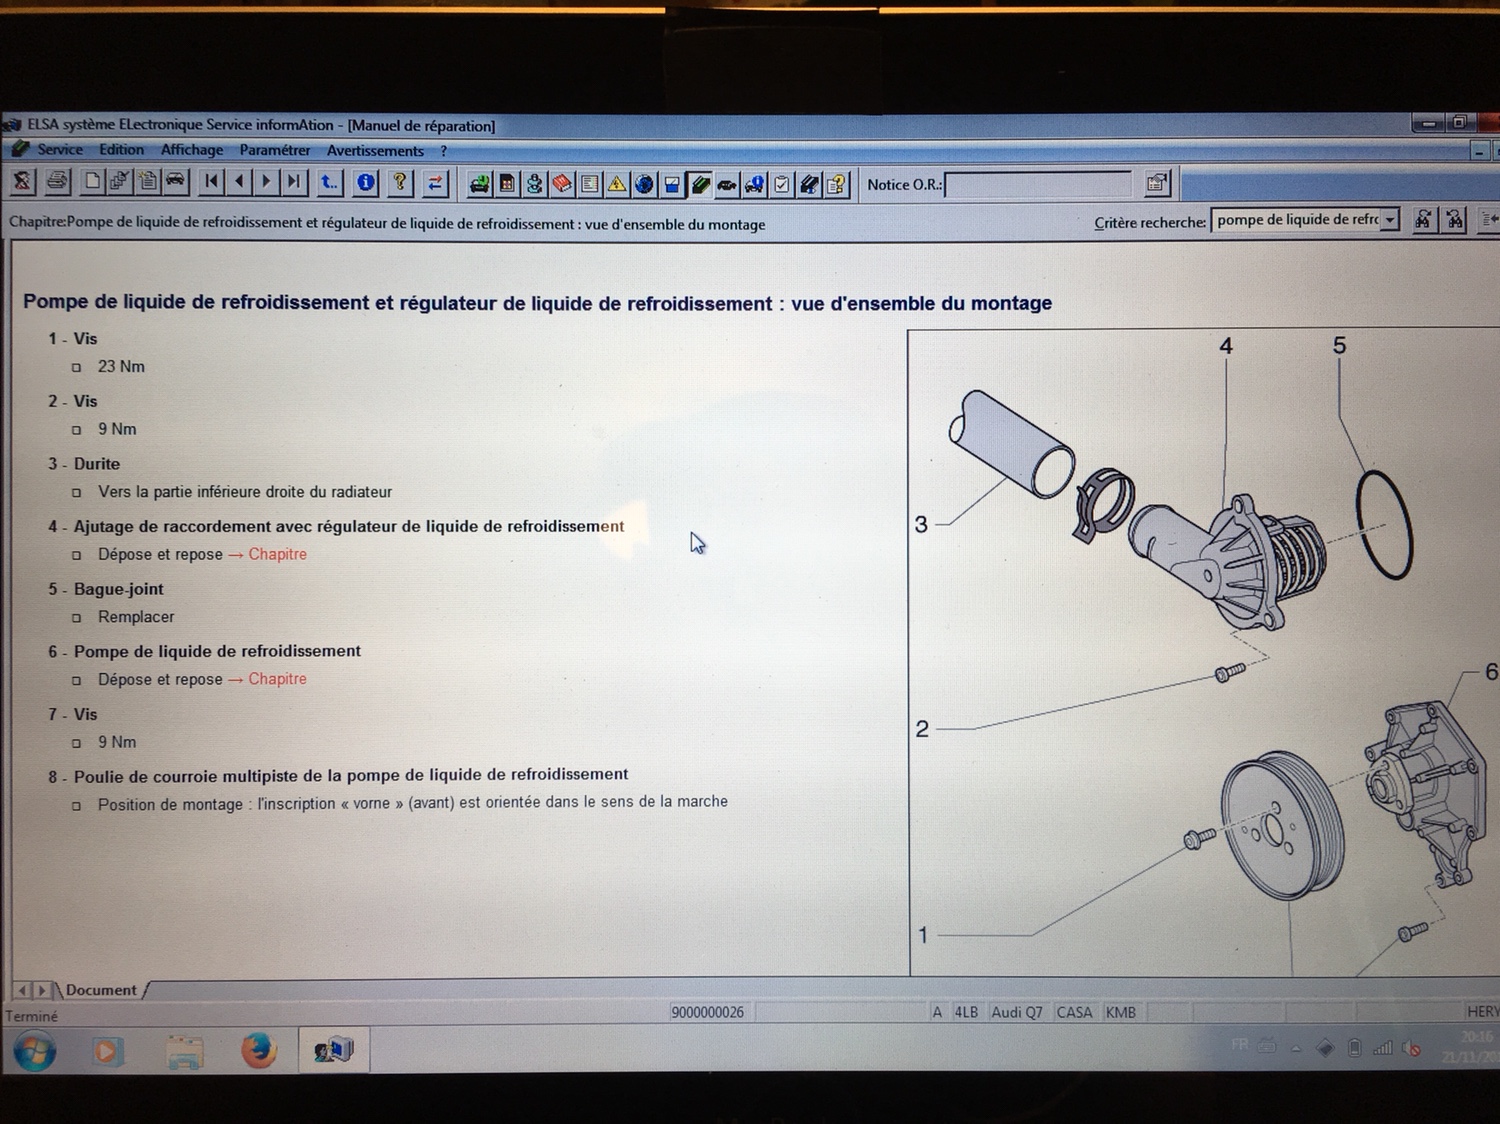The height and width of the screenshot is (1124, 1500).
Task: Click the yellow question mark help icon
Action: (400, 182)
